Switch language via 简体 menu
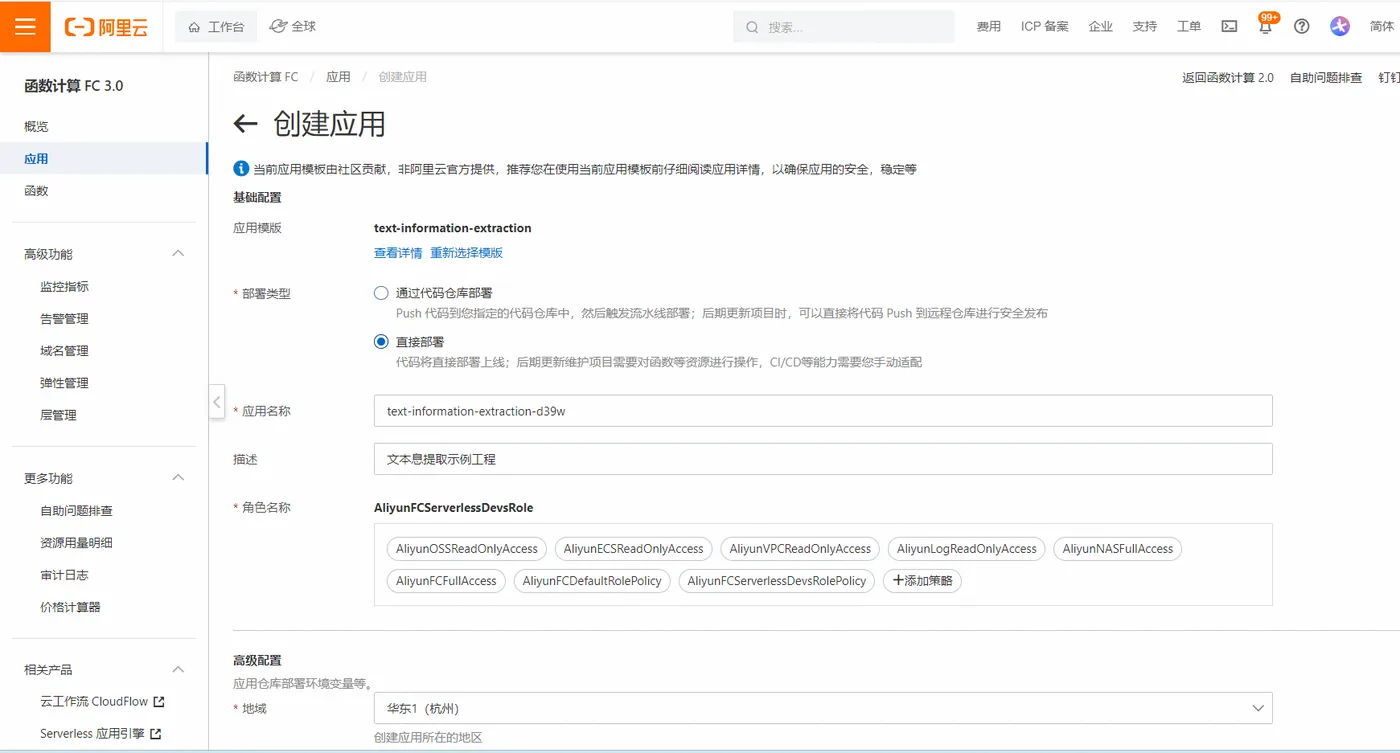Image resolution: width=1400 pixels, height=753 pixels. 1382,27
